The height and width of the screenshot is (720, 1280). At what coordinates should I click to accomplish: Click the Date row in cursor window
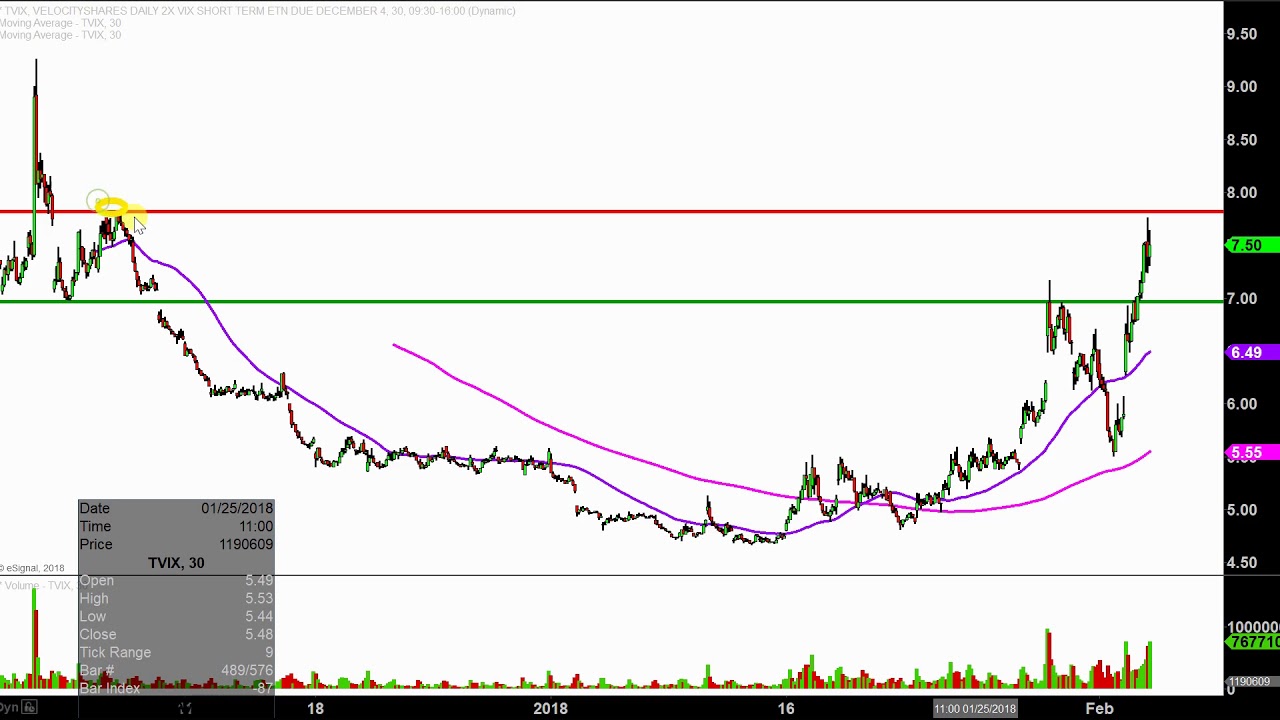pos(176,508)
